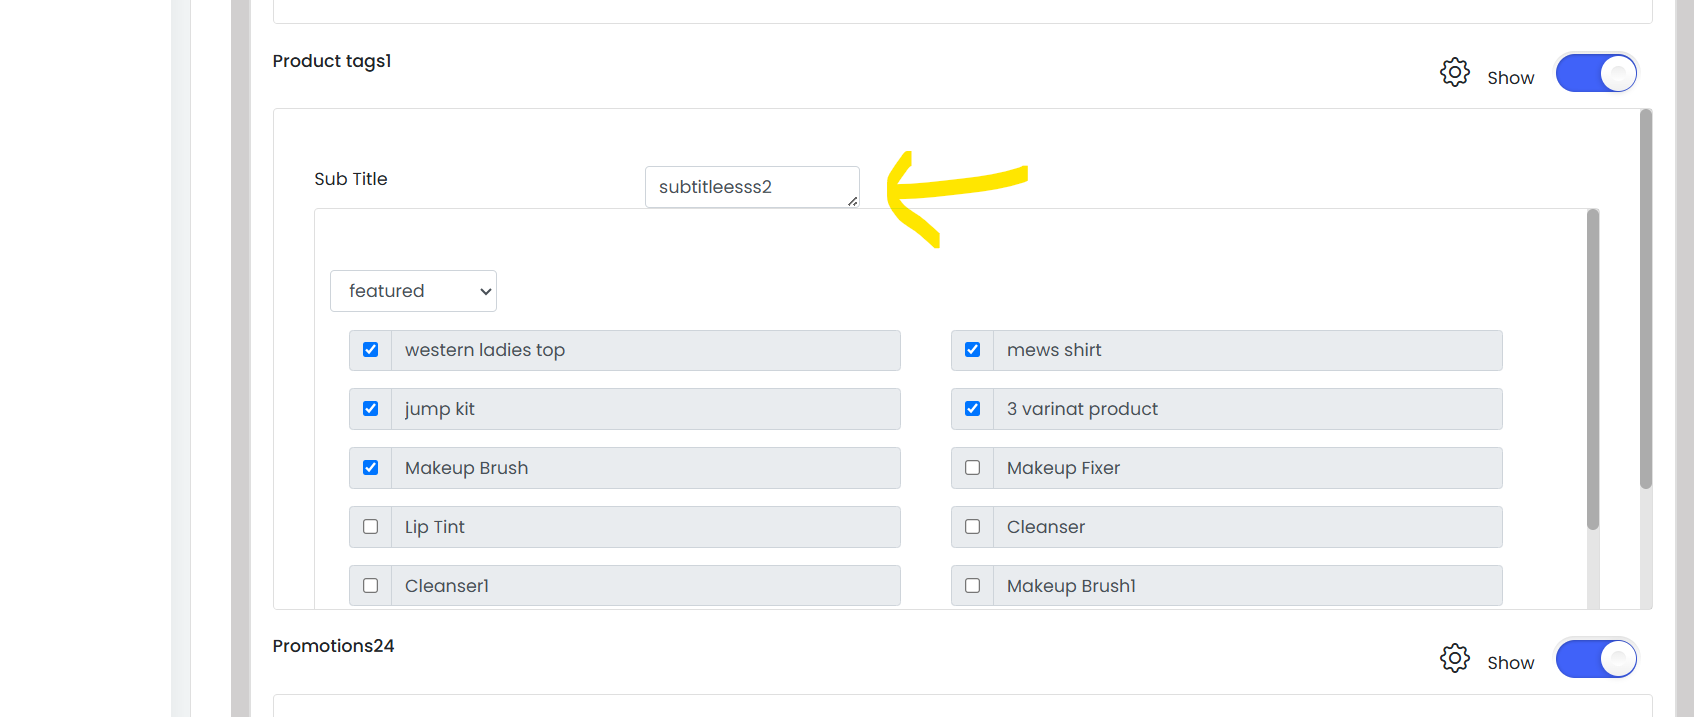
Task: Click the outer section scrollbar
Action: 1646,299
